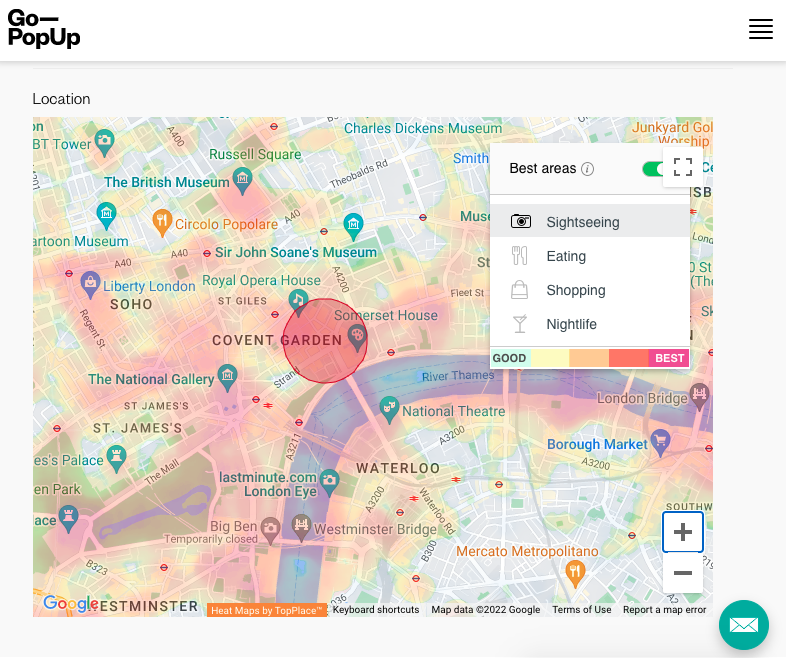Image resolution: width=786 pixels, height=658 pixels.
Task: Select Nightlife heat map option
Action: [x=590, y=324]
